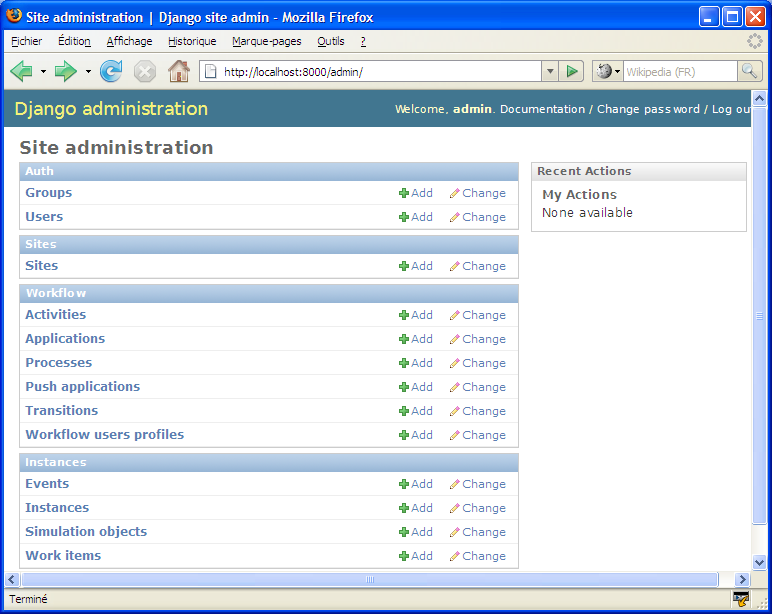Open the Wikipedia search engine dropdown

608,72
